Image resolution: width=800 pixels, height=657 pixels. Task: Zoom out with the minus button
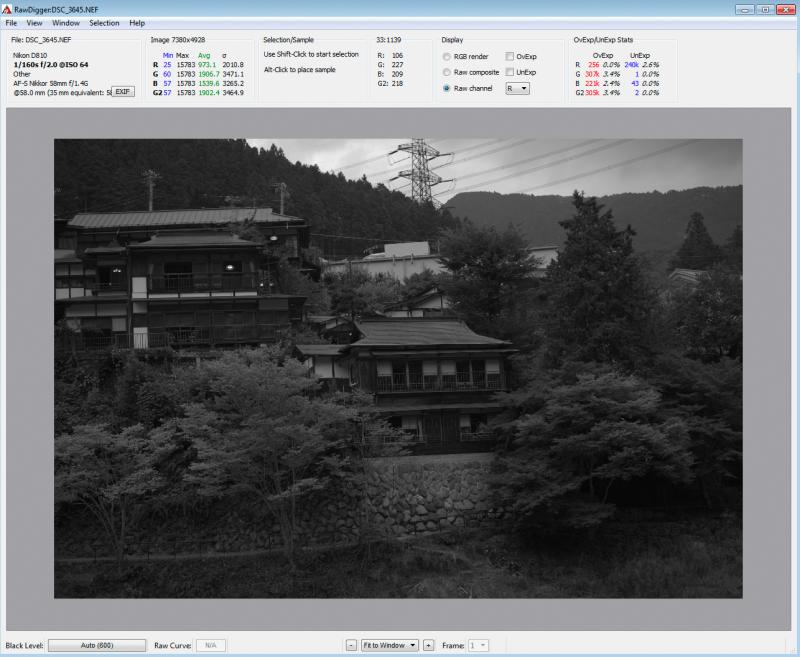pos(351,645)
